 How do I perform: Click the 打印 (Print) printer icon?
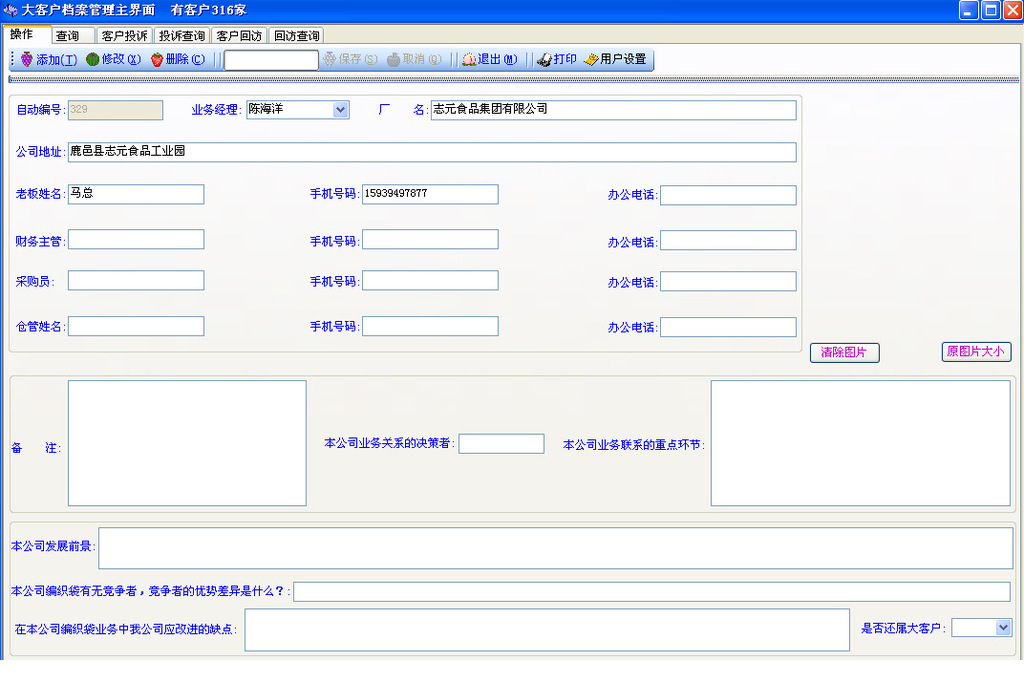pos(544,60)
